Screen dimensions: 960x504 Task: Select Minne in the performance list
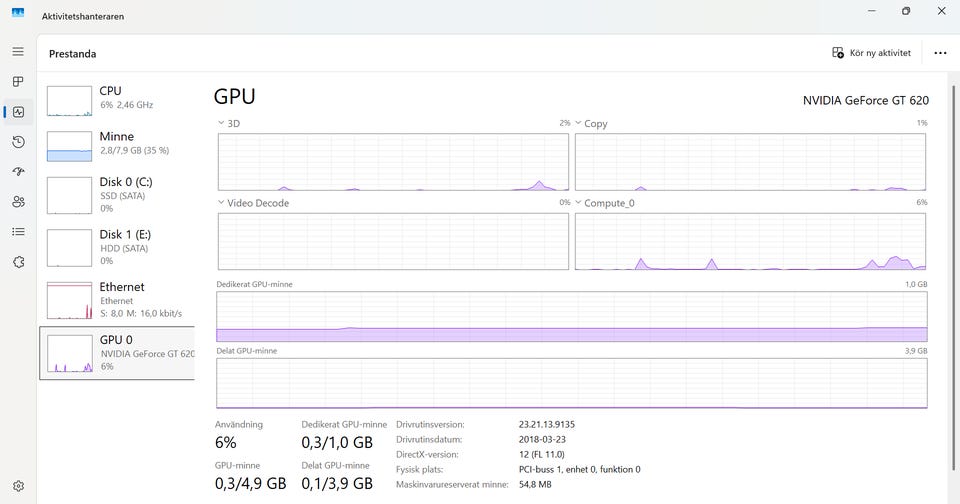click(x=116, y=143)
